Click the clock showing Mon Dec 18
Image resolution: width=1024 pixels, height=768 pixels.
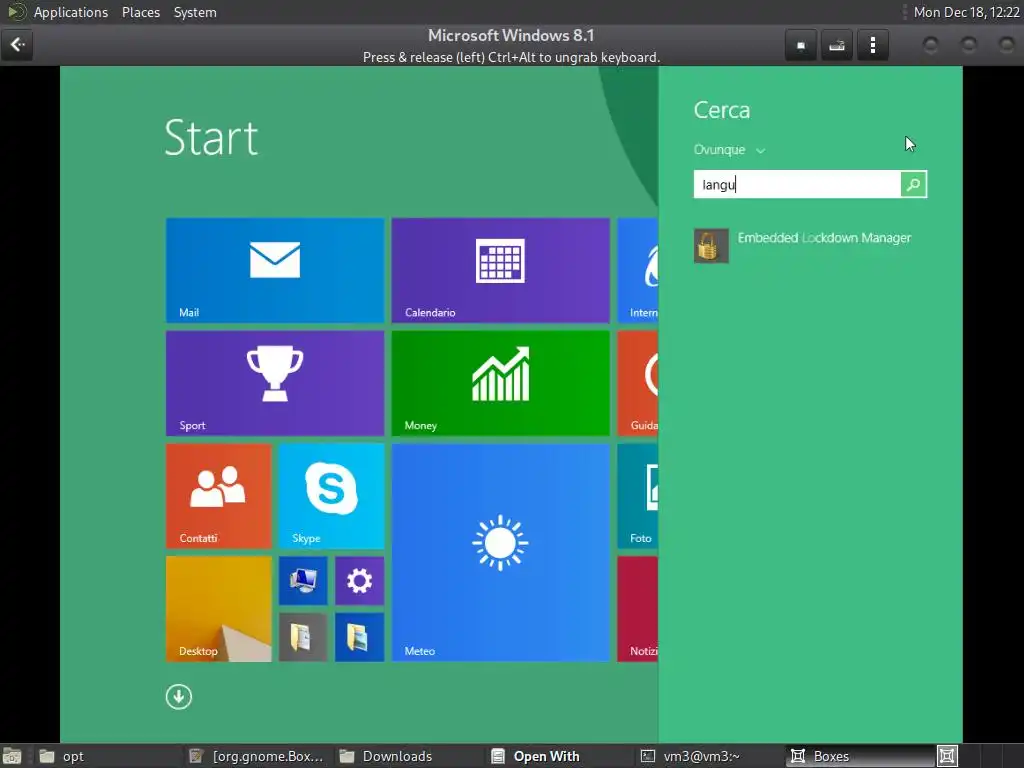966,12
